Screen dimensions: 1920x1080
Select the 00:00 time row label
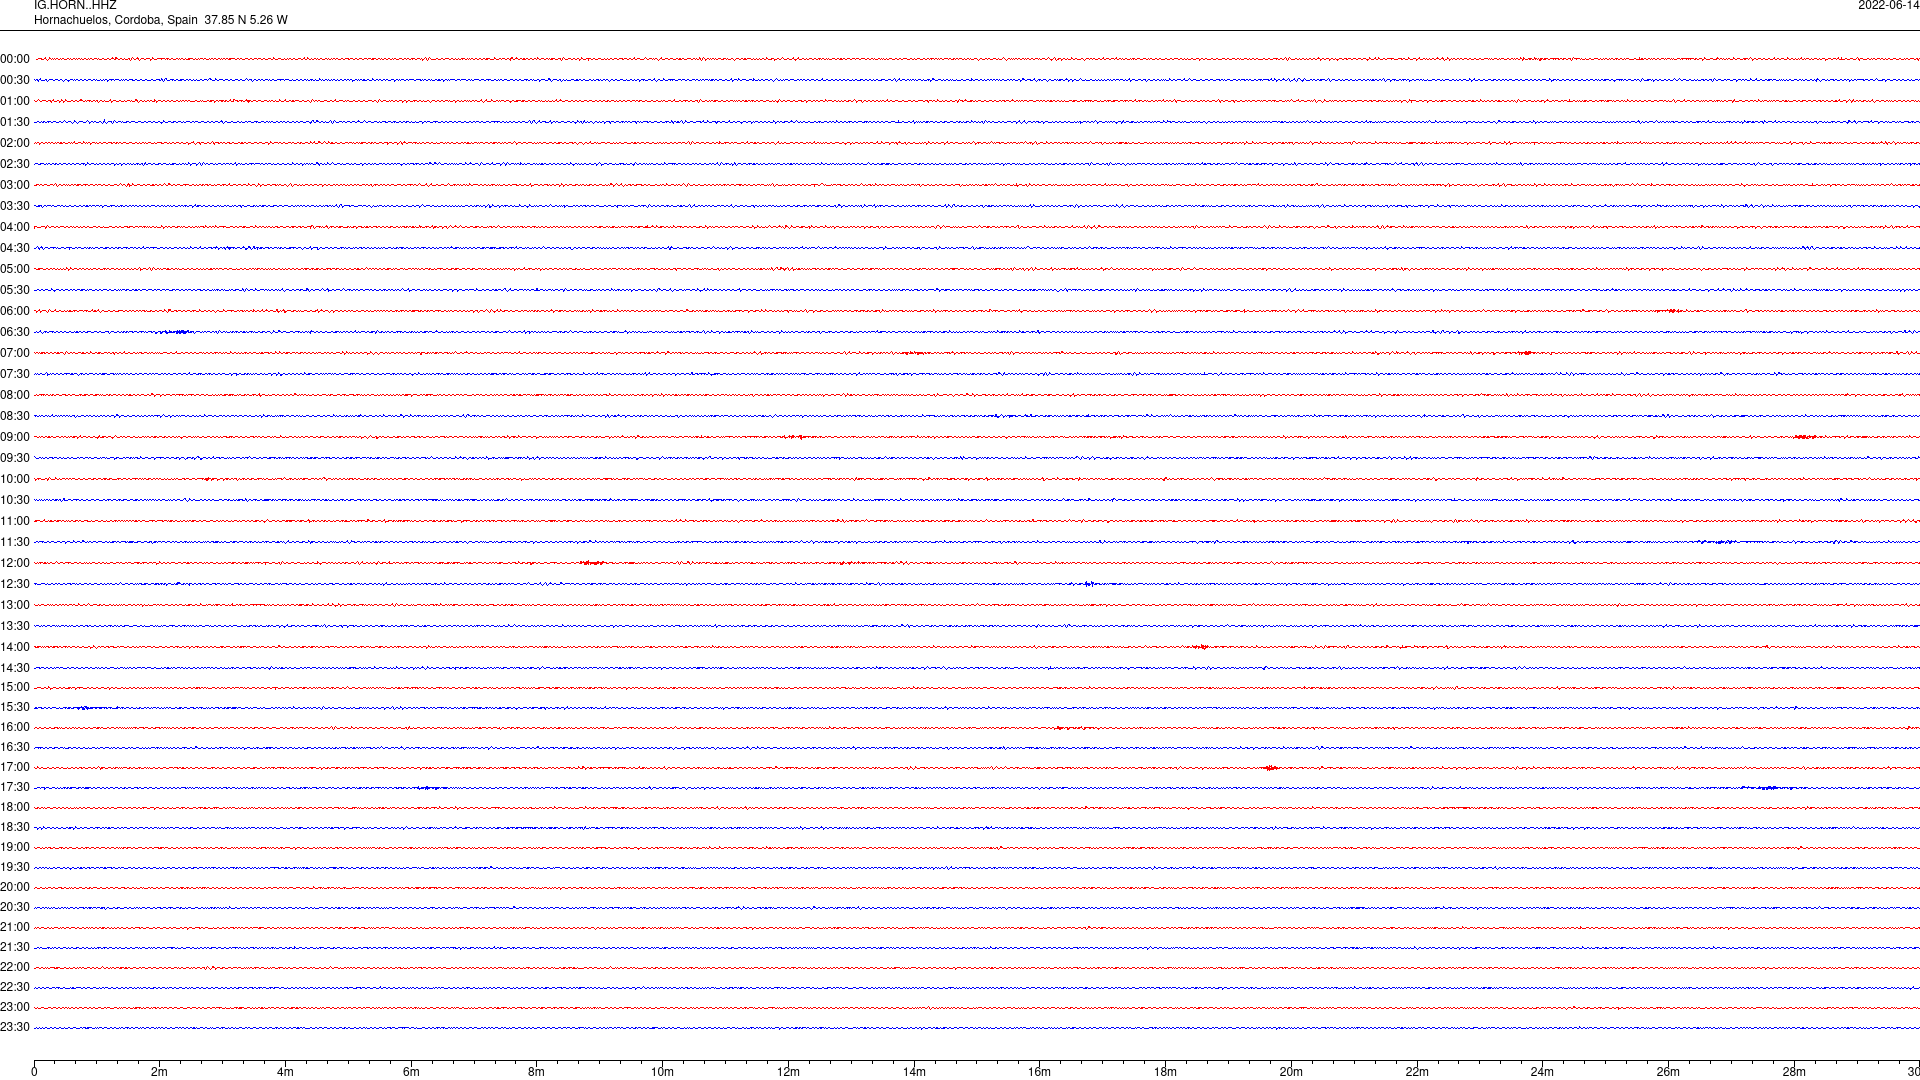15,59
